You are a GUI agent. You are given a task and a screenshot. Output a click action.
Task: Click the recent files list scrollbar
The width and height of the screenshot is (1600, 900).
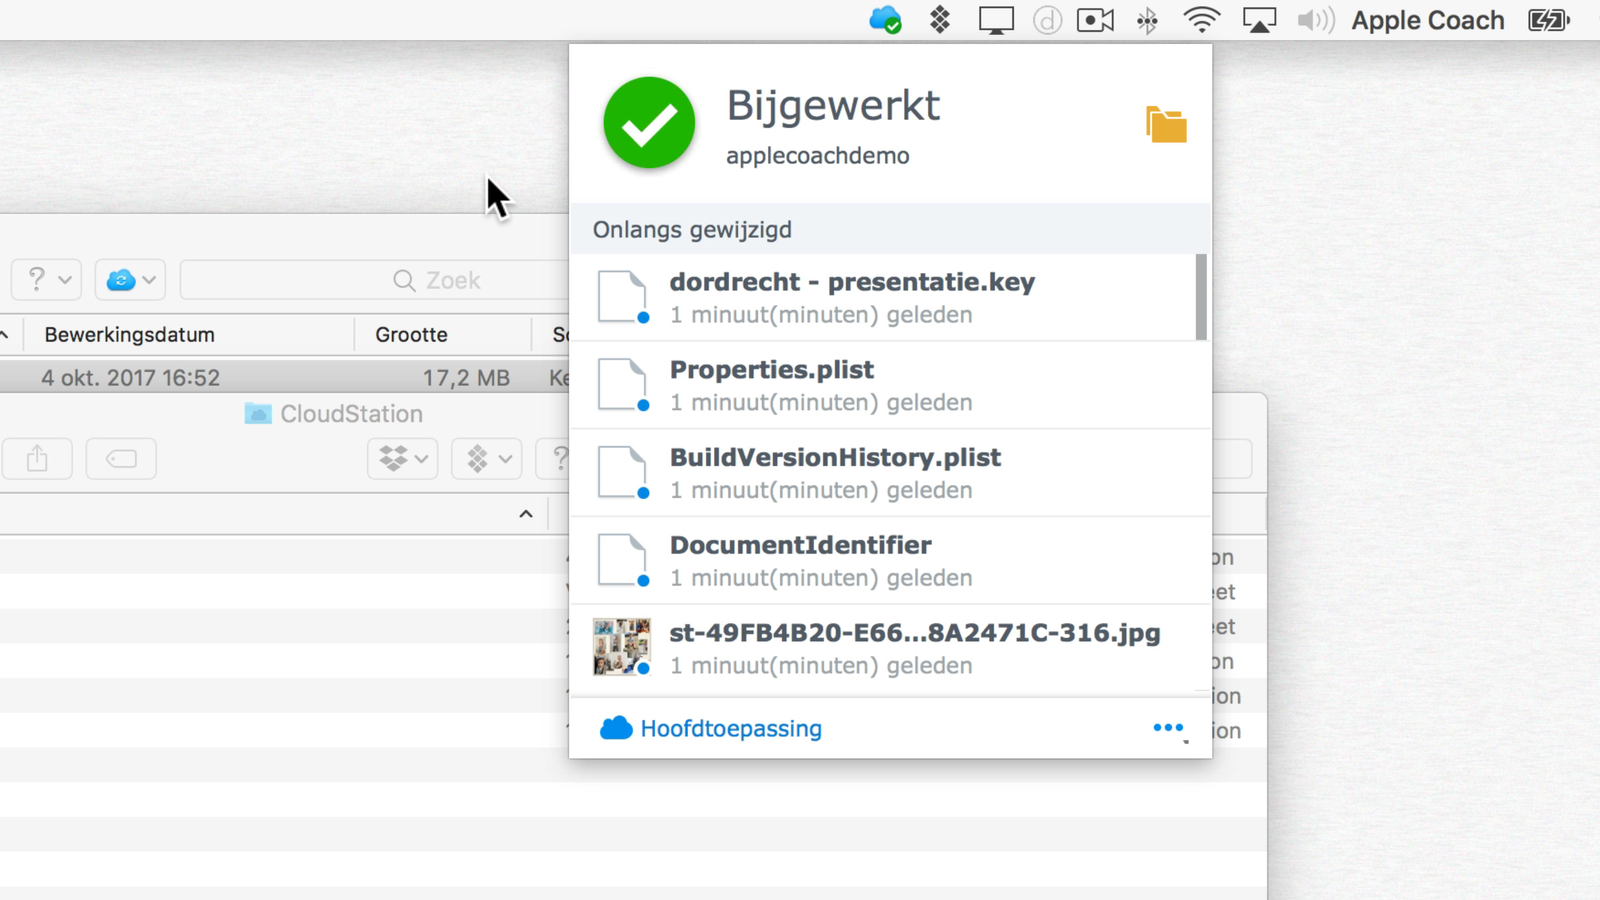1201,297
